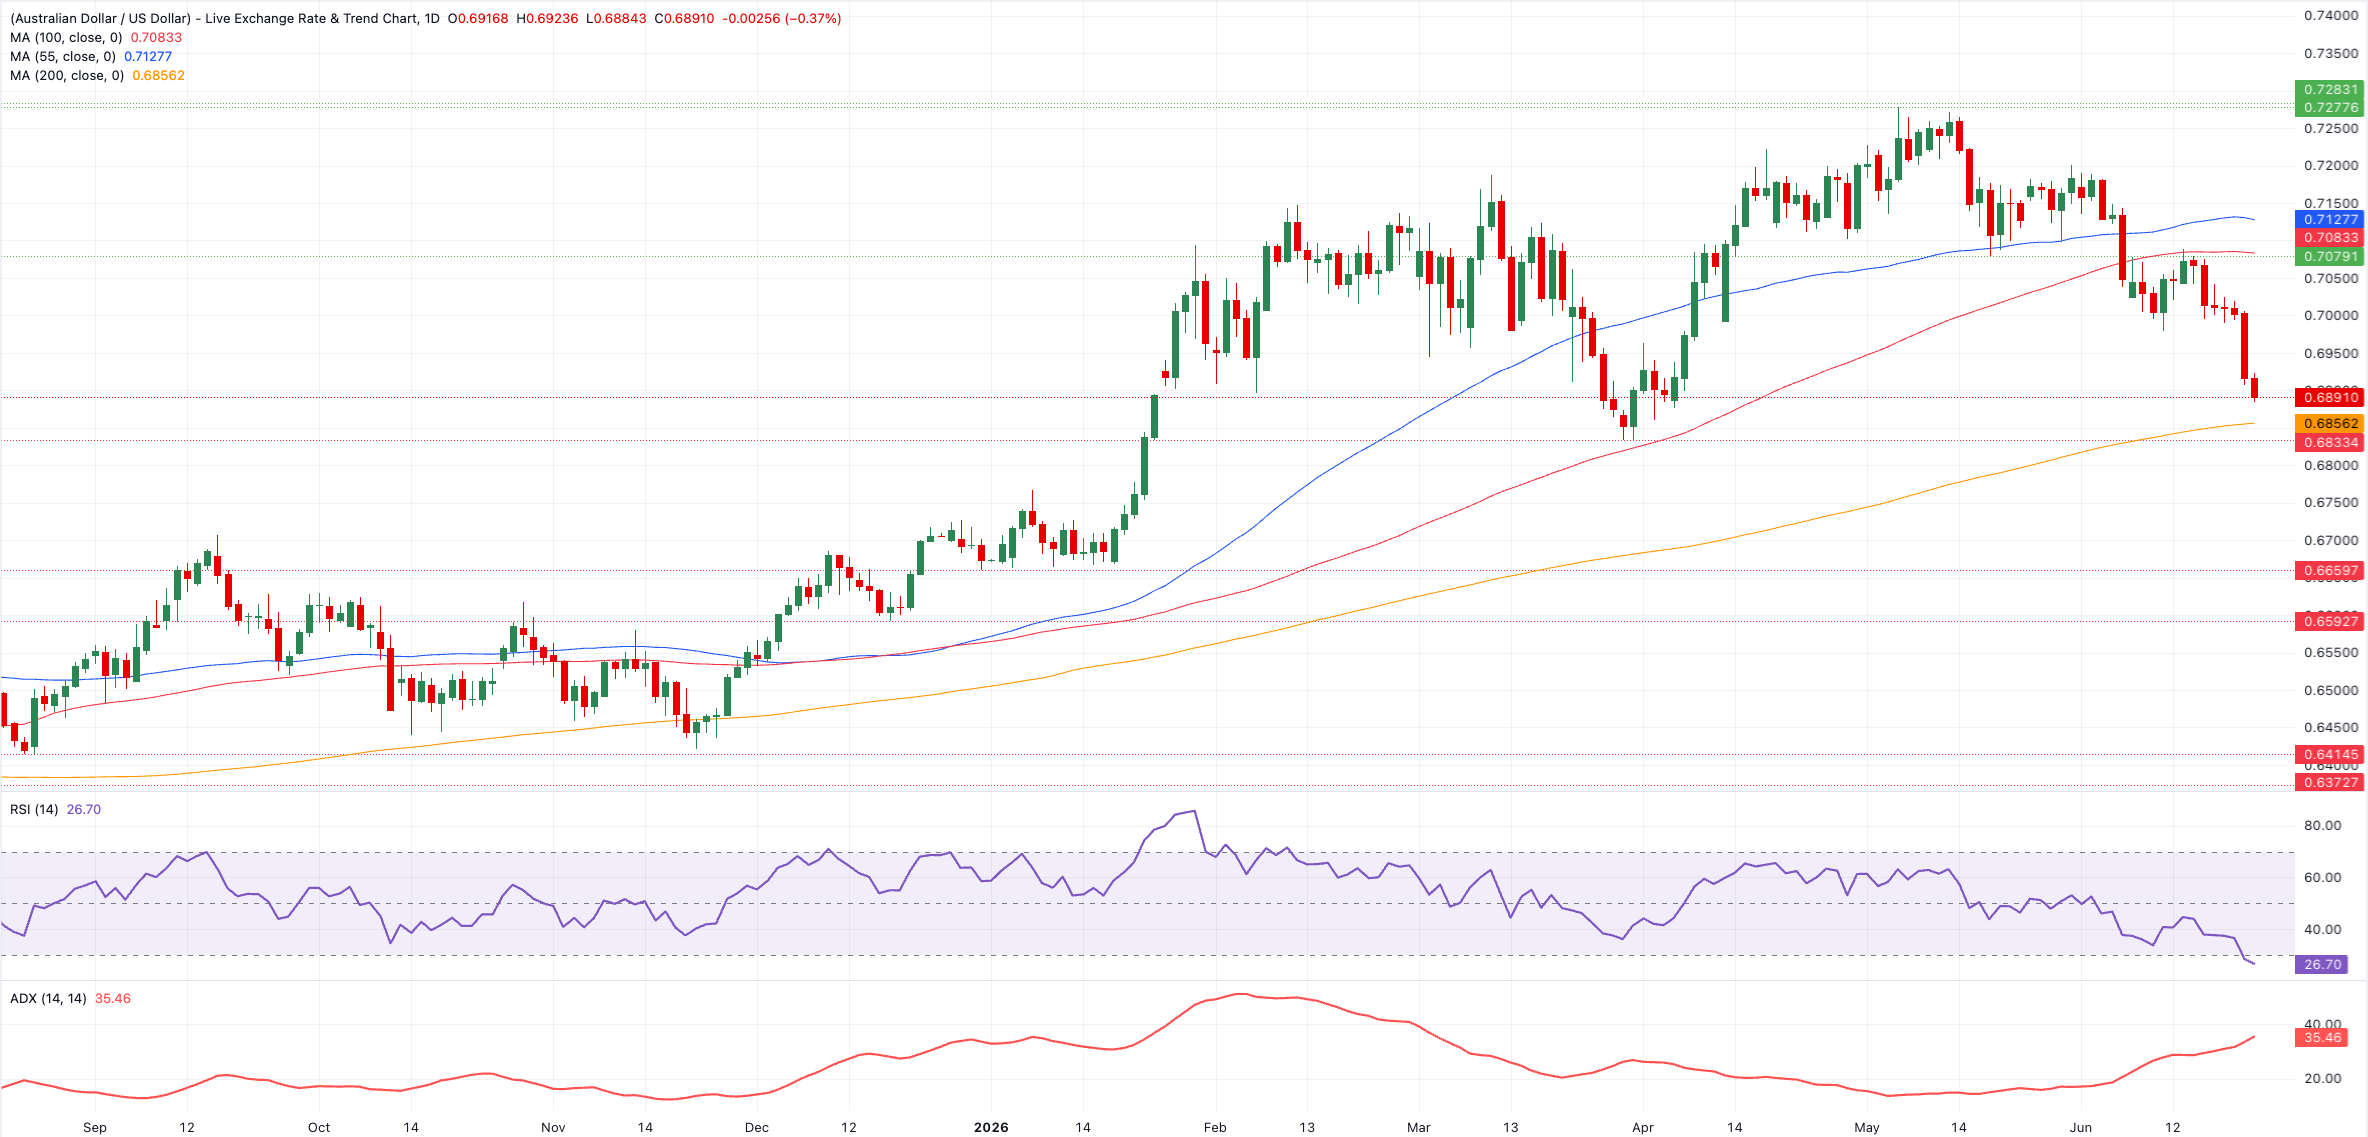Image resolution: width=2368 pixels, height=1137 pixels.
Task: Click the ADX value tag 35.46 on axis
Action: tap(2322, 1037)
